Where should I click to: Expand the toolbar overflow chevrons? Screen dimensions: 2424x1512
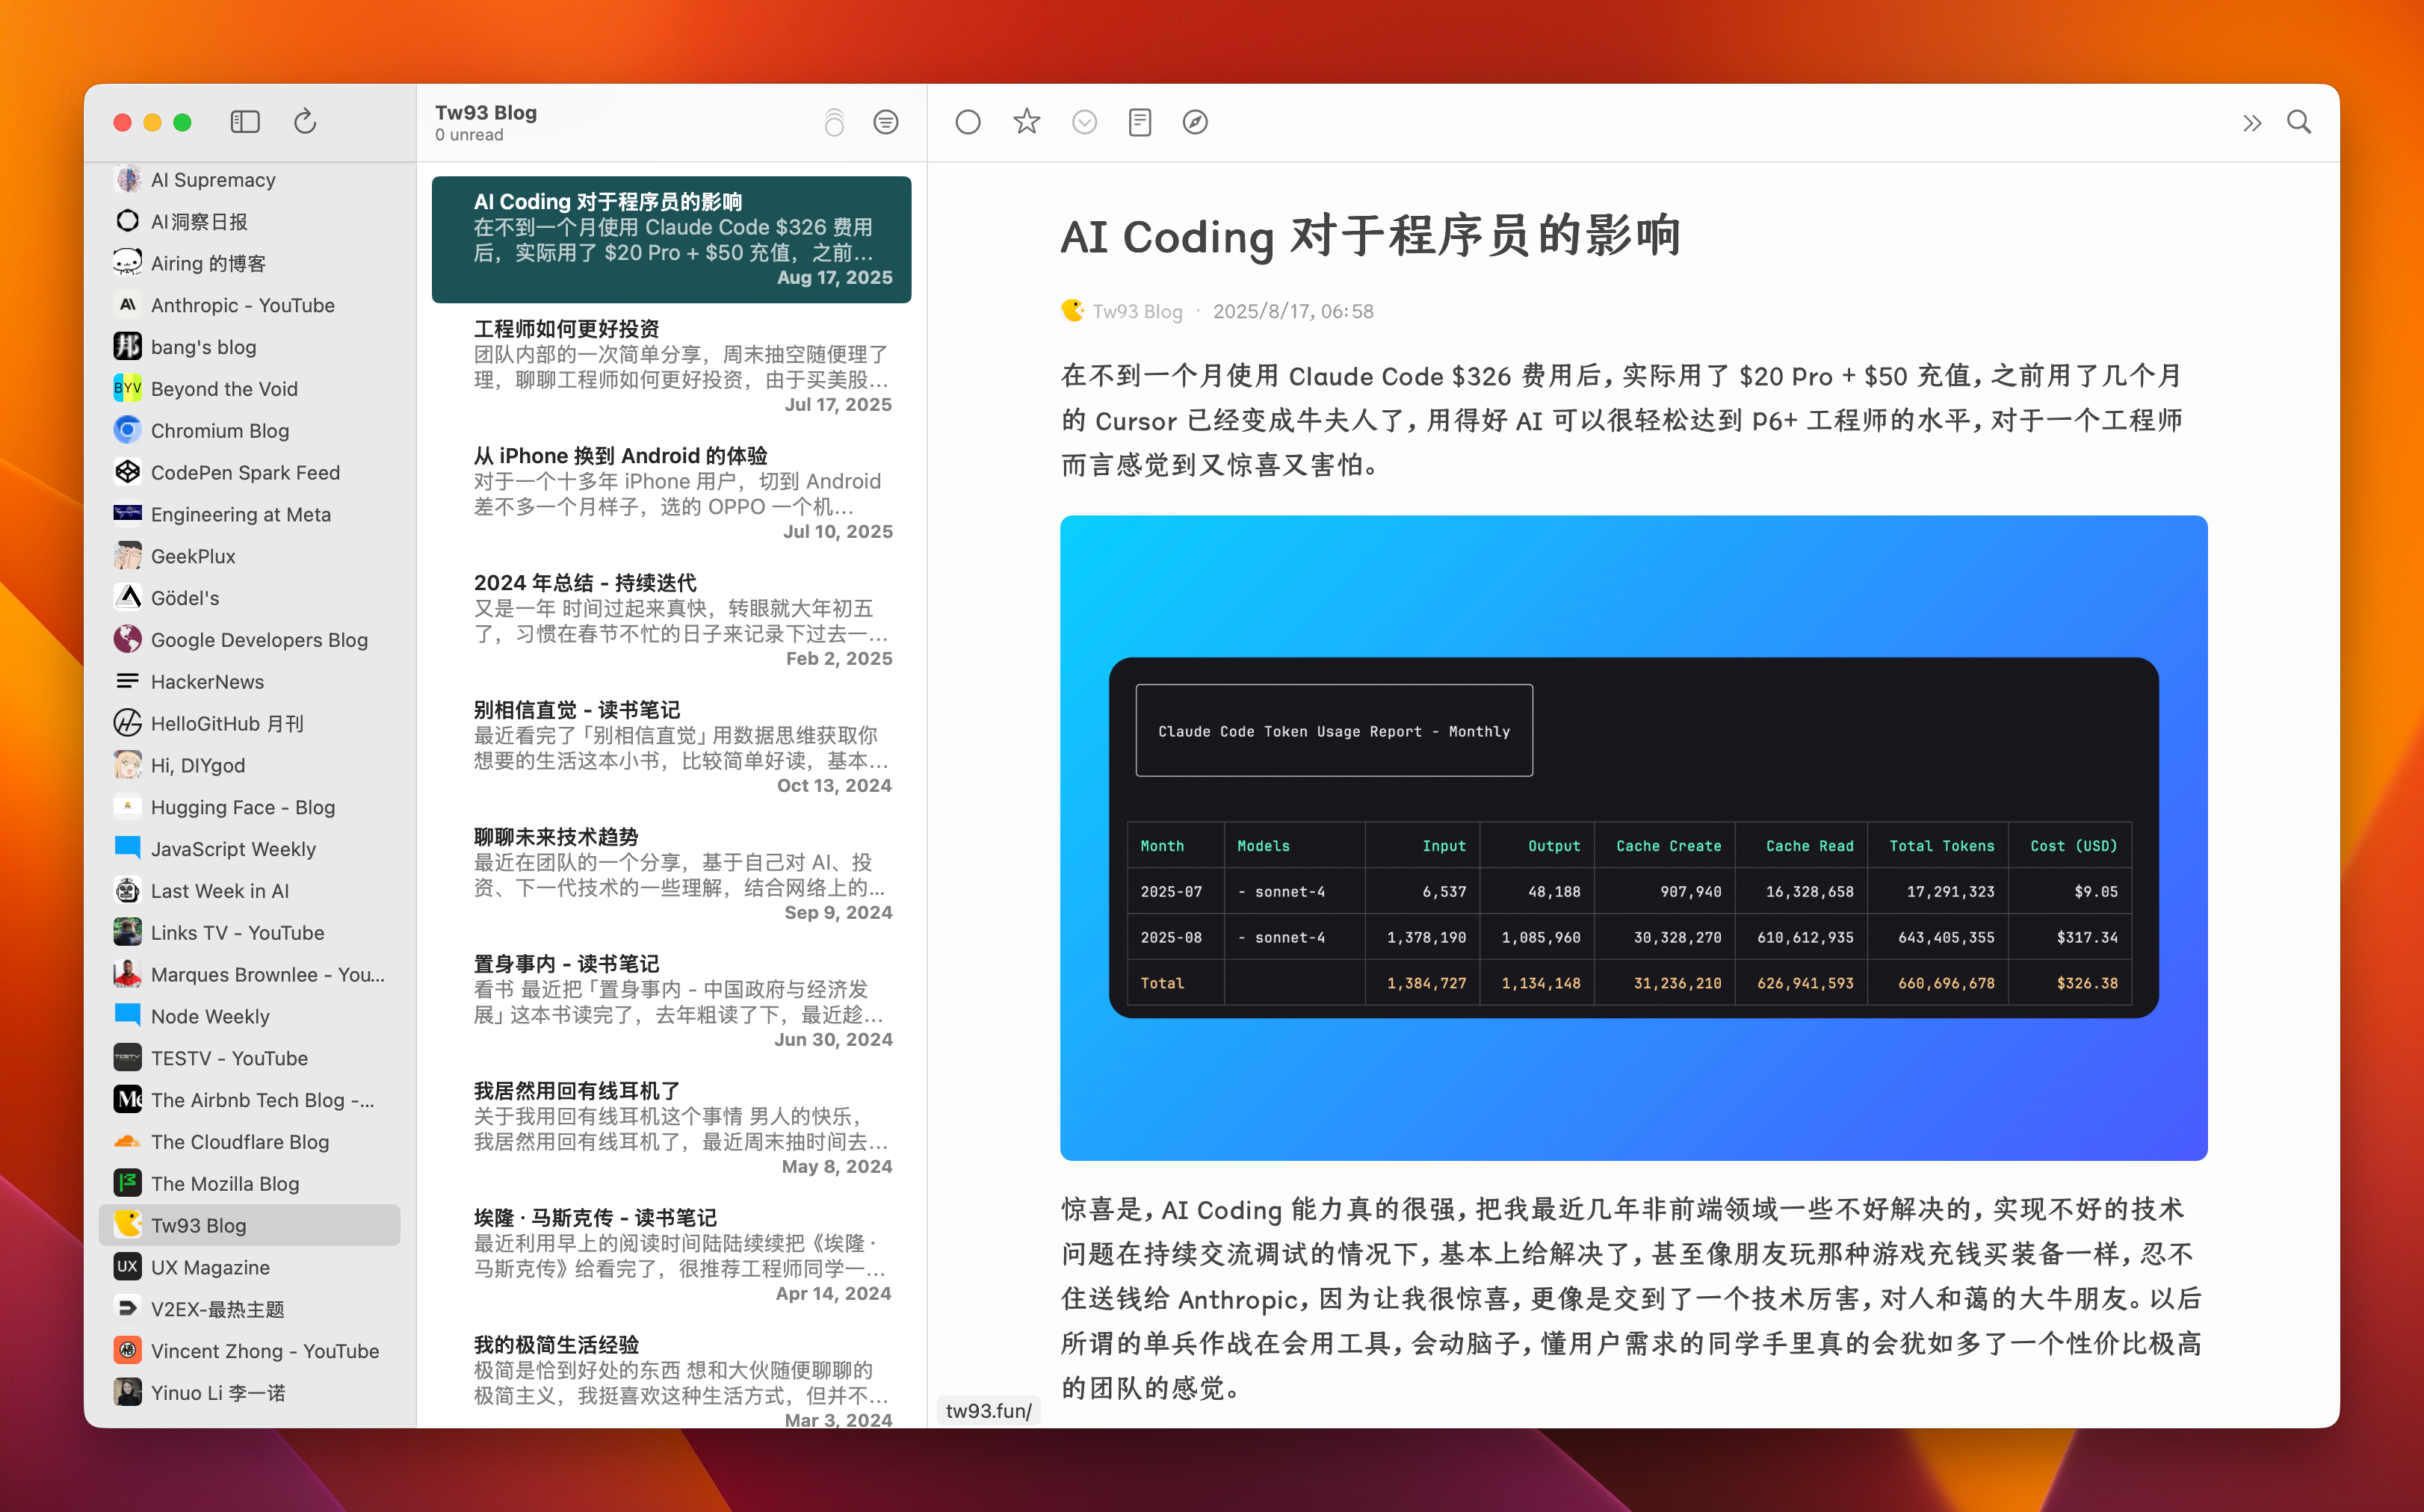pos(2252,121)
